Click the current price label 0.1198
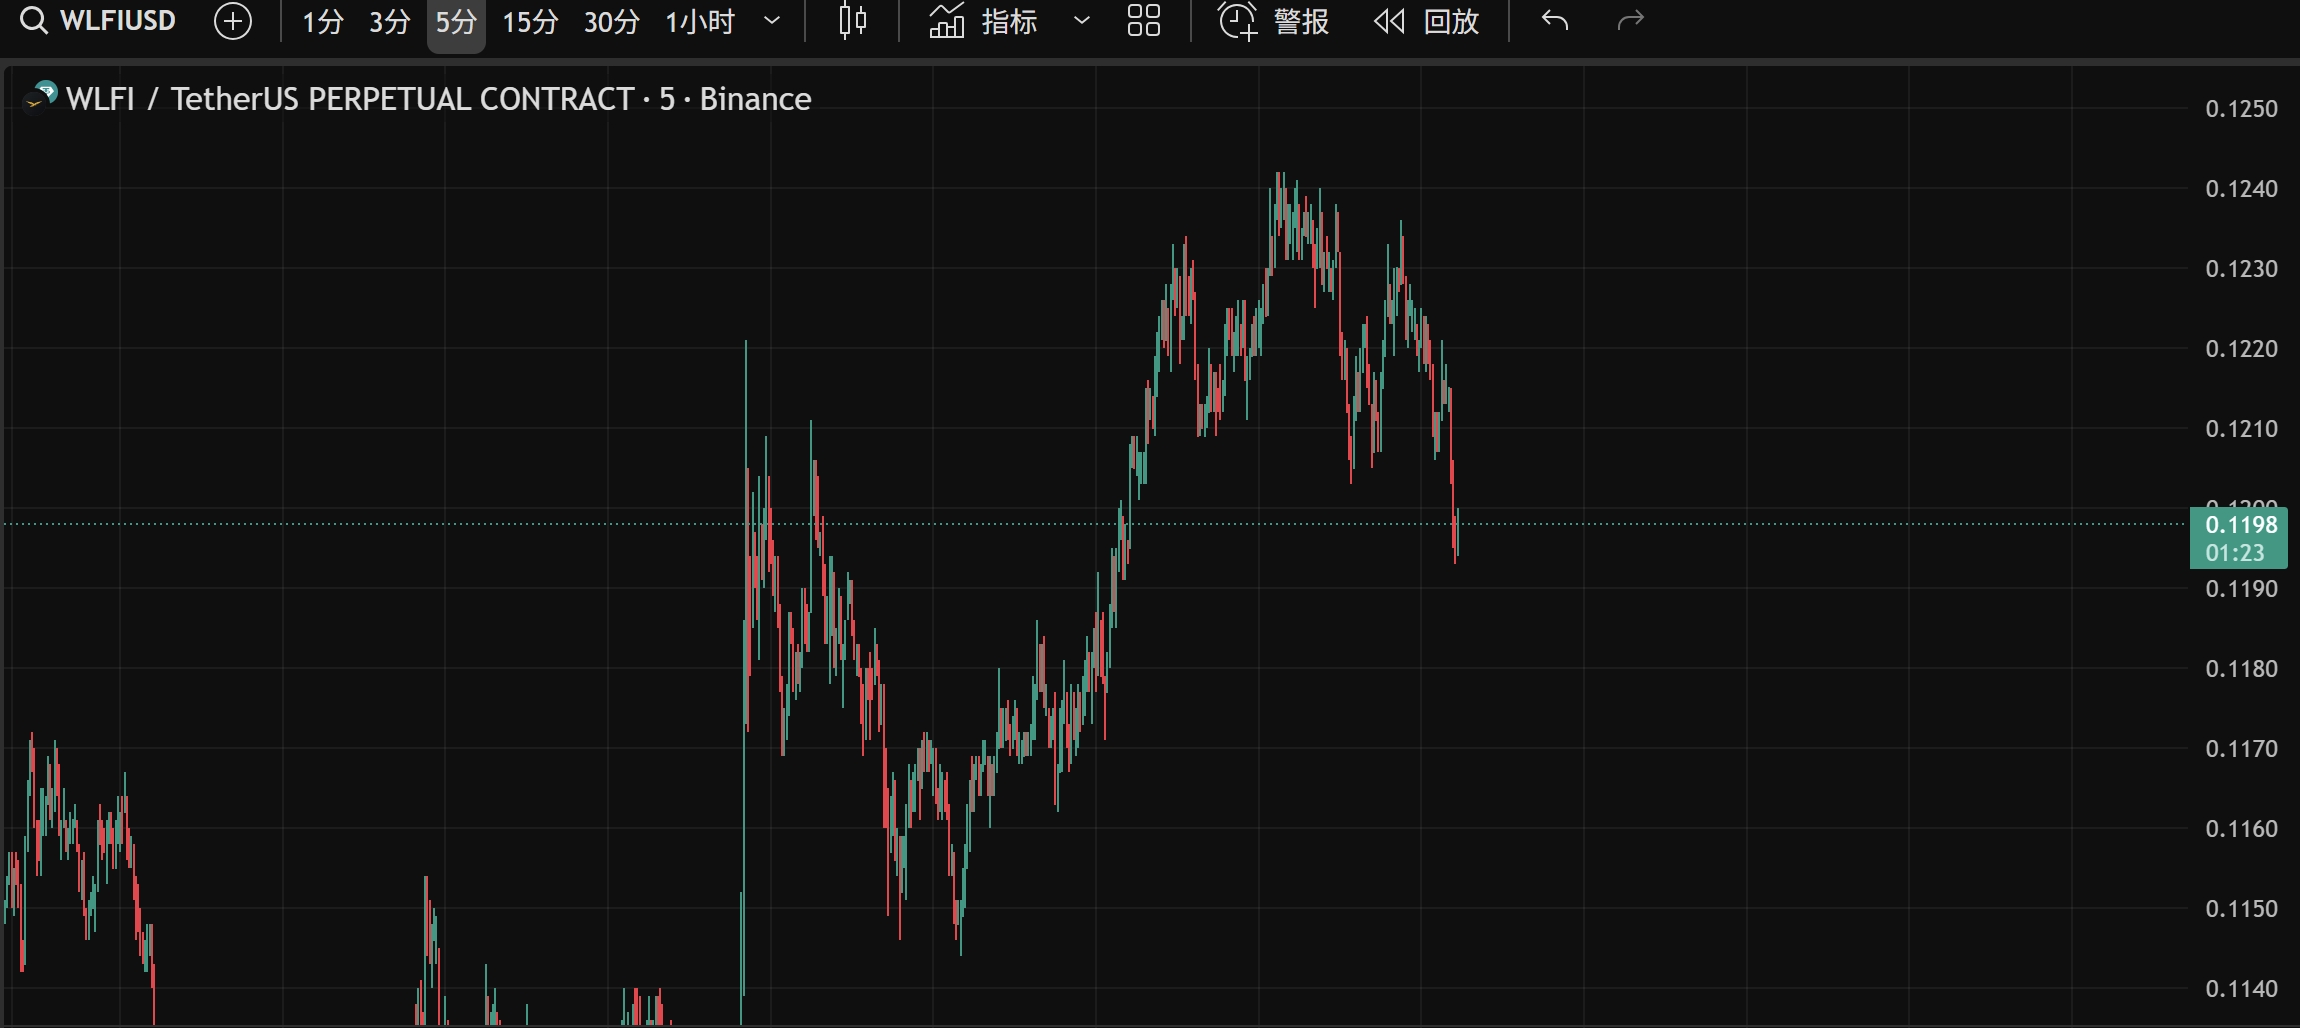The width and height of the screenshot is (2300, 1028). [2240, 526]
